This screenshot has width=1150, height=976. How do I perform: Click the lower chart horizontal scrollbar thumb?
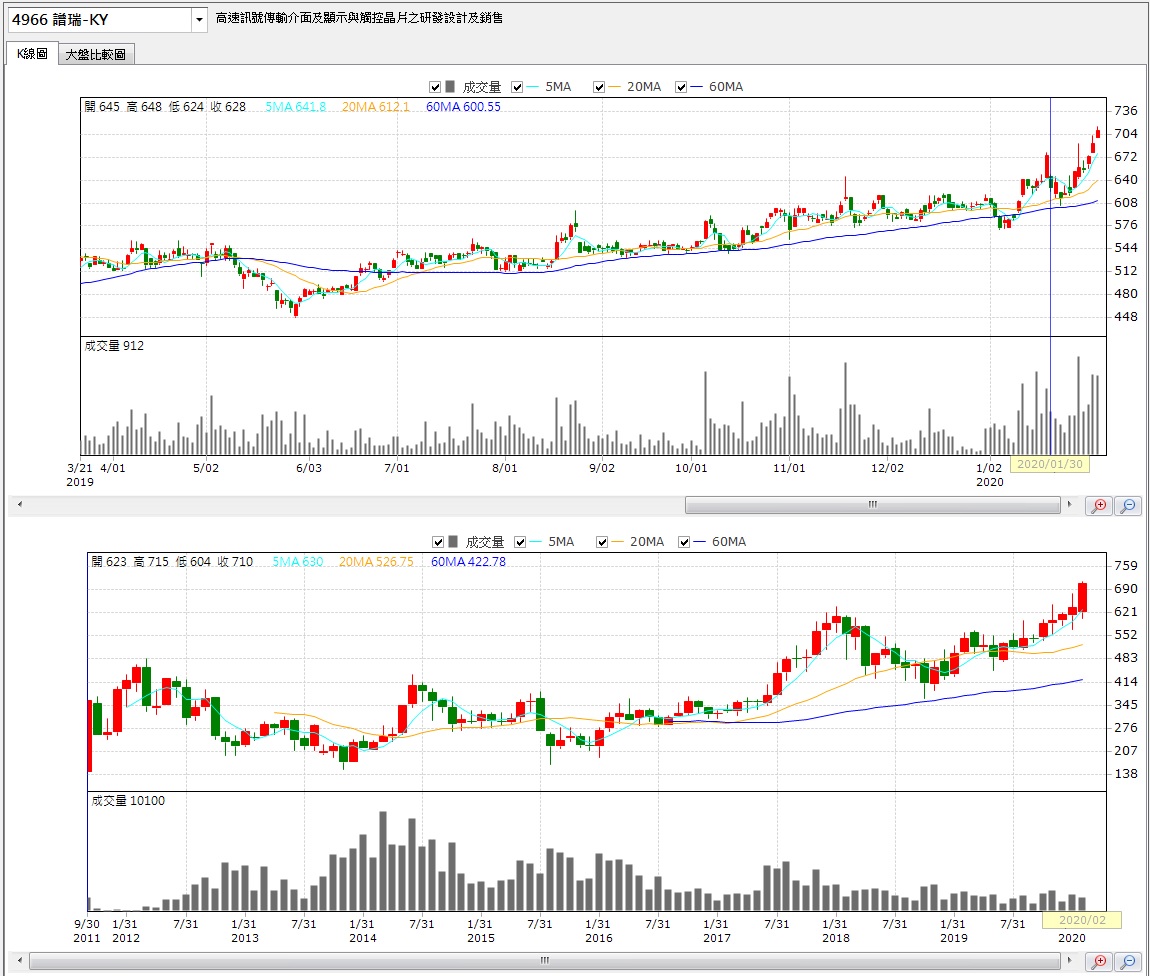tap(545, 962)
